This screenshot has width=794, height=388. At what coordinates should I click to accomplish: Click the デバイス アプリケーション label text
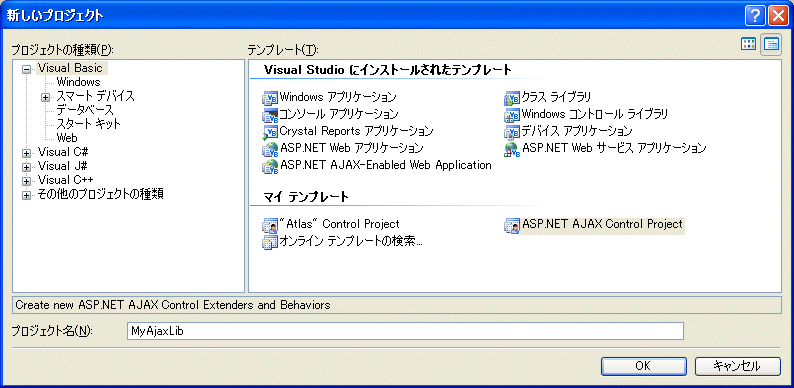pyautogui.click(x=577, y=131)
